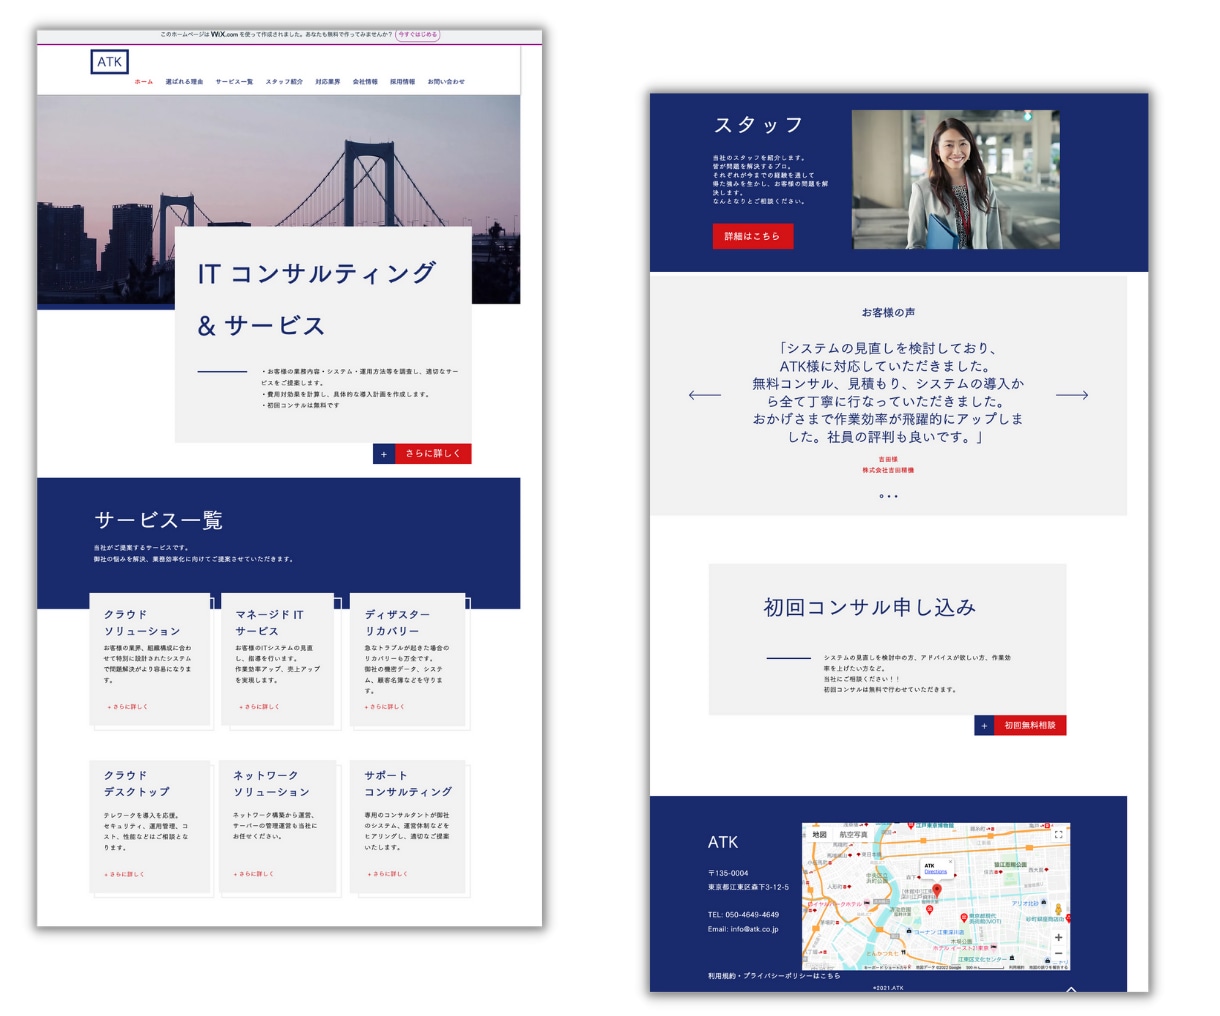
Task: Open さらに詳しく under クラウドソリューション
Action: point(128,707)
